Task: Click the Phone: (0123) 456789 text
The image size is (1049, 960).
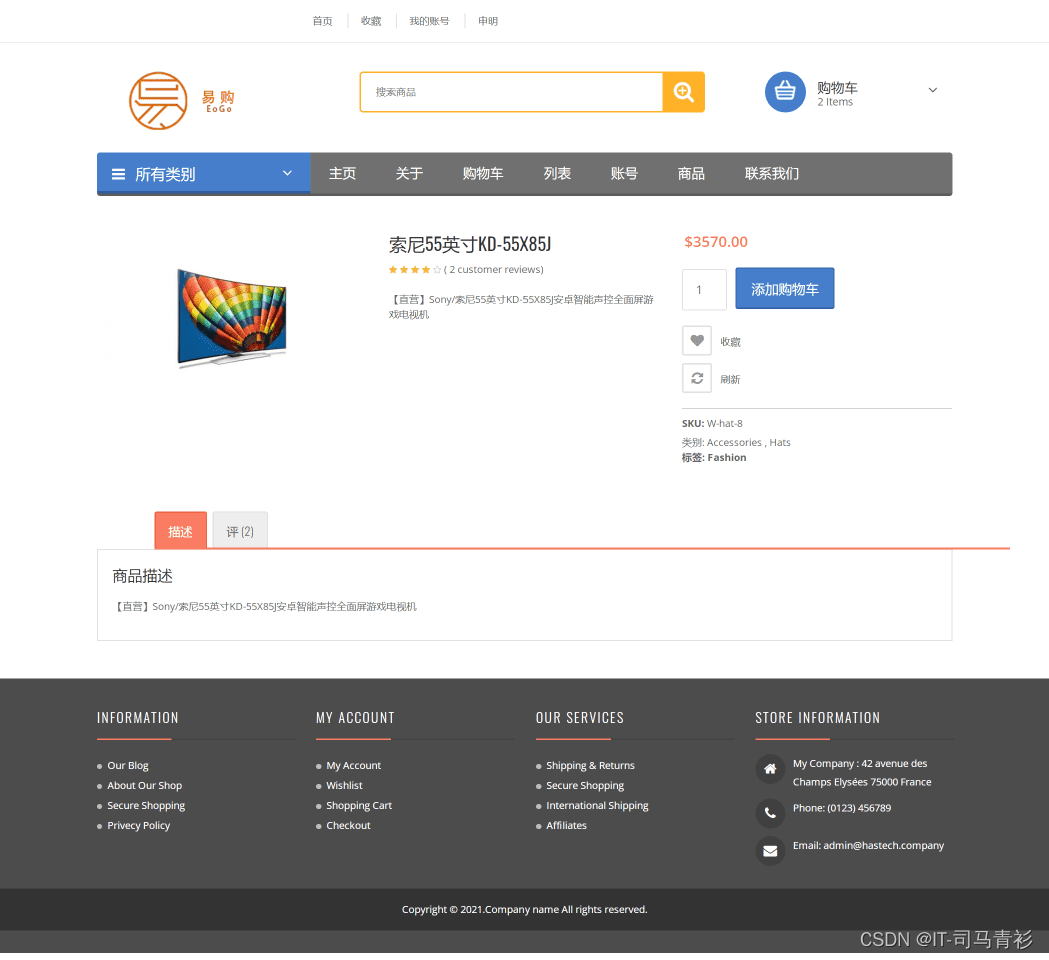Action: 842,808
